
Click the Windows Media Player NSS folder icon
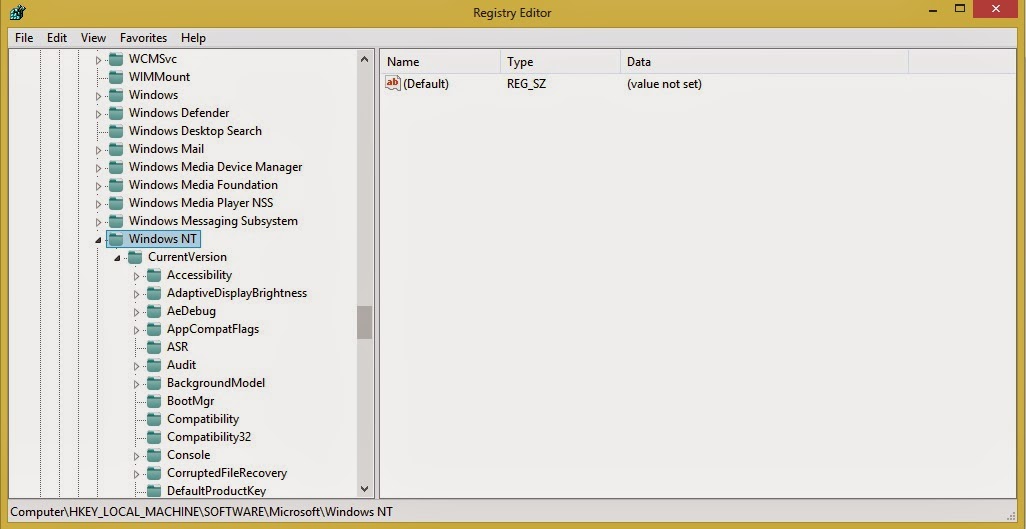coord(116,203)
